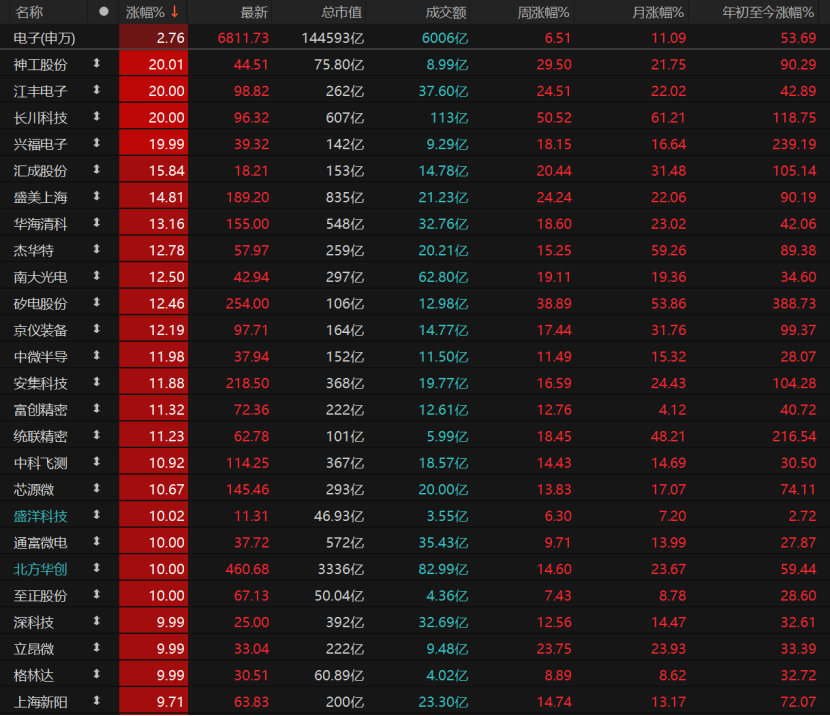Select stock 通富微电
Image resolution: width=830 pixels, height=716 pixels.
coord(40,542)
